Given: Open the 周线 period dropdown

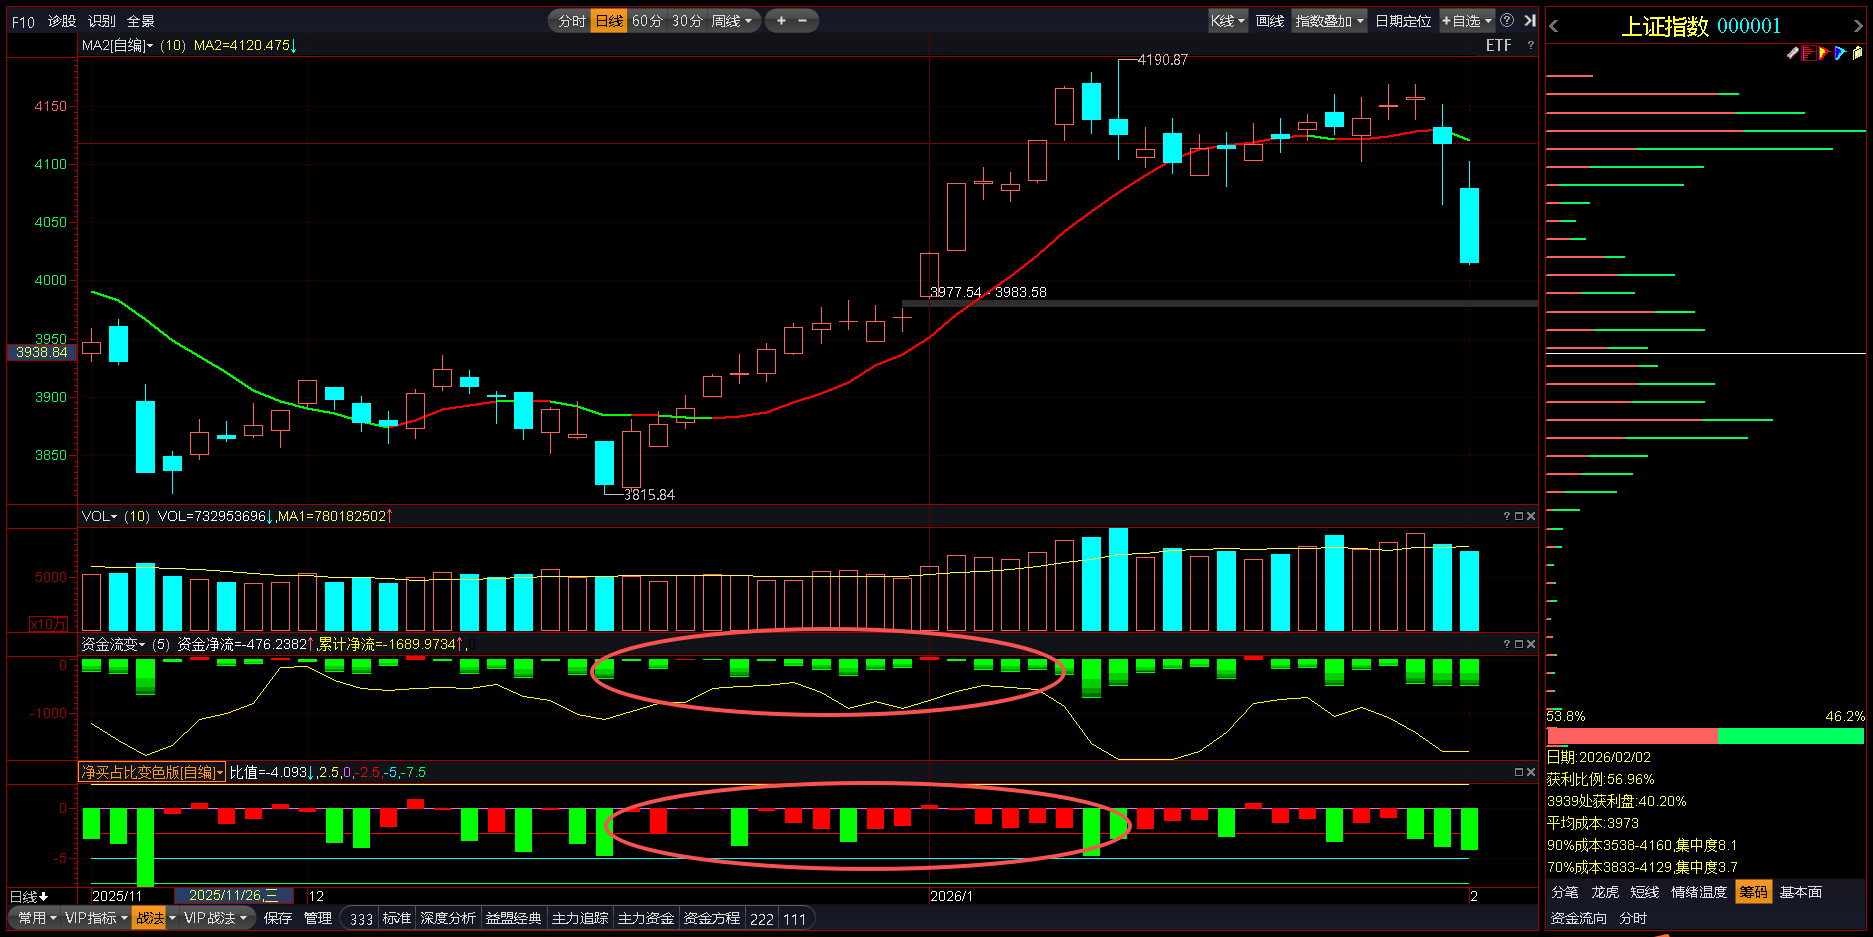Looking at the screenshot, I should [x=732, y=21].
